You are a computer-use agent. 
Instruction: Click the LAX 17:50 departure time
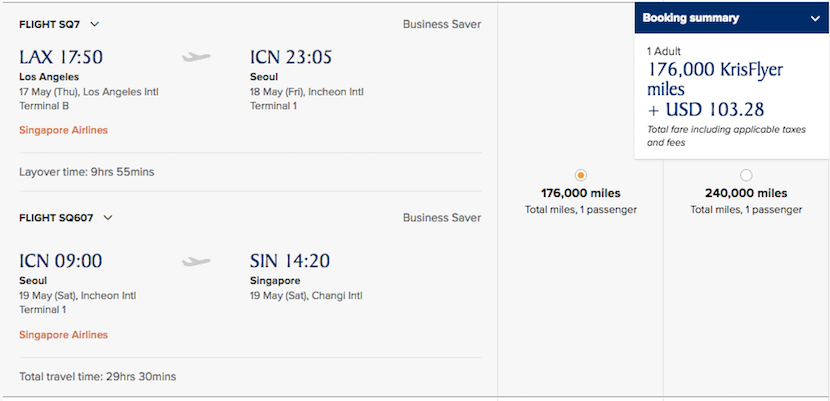click(61, 57)
